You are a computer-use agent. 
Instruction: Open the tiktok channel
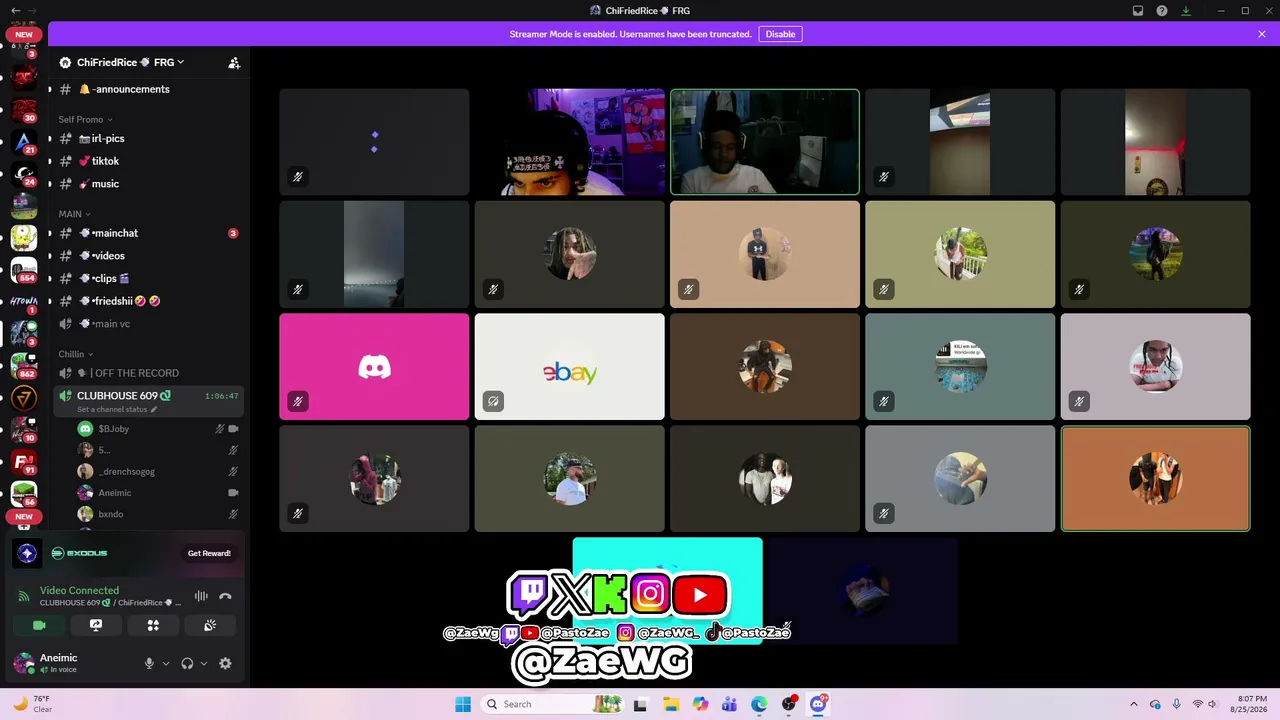point(148,161)
